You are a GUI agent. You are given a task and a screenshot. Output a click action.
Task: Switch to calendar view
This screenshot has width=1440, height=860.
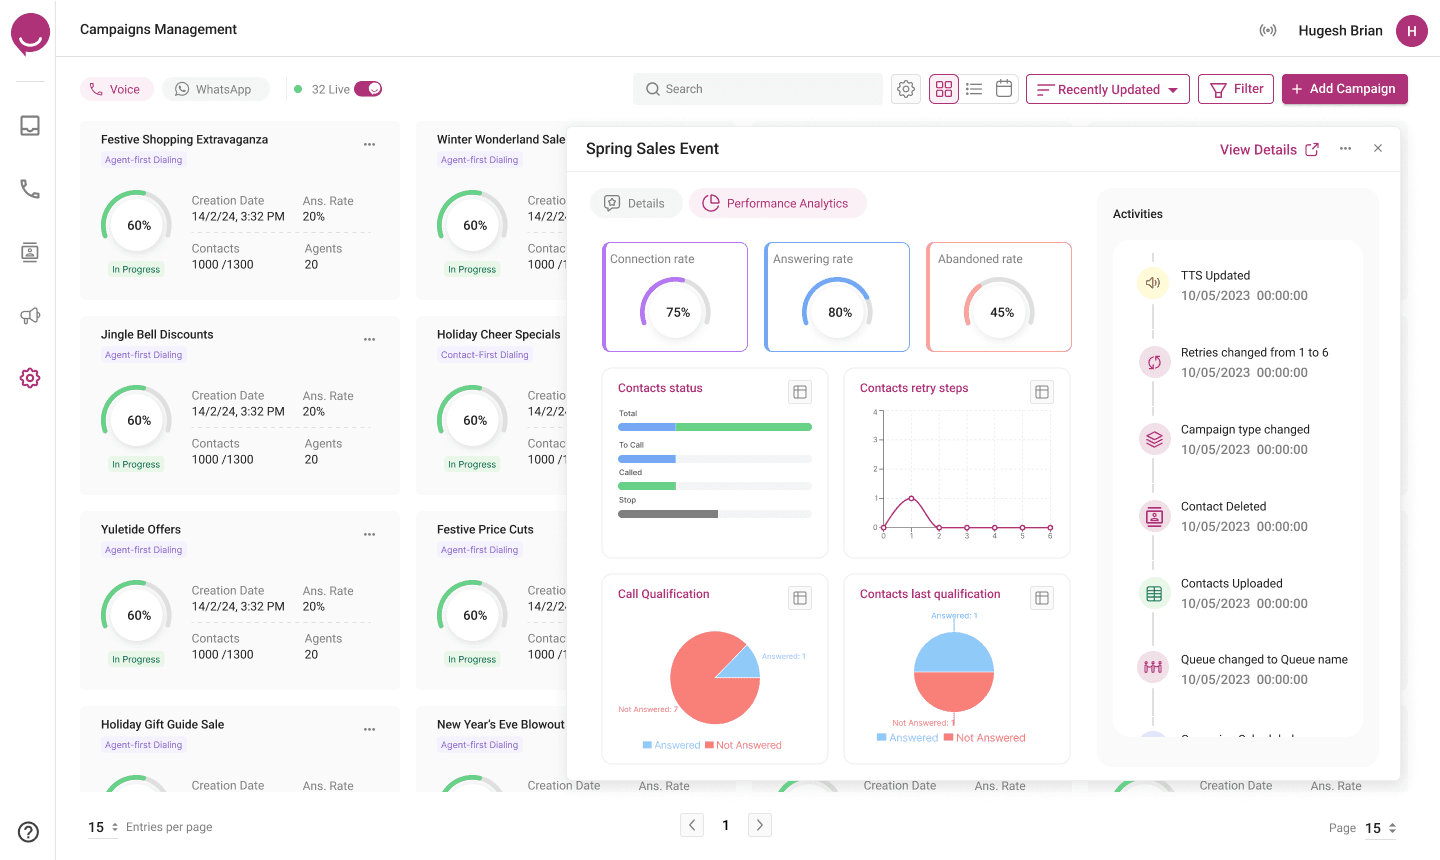coord(1004,88)
